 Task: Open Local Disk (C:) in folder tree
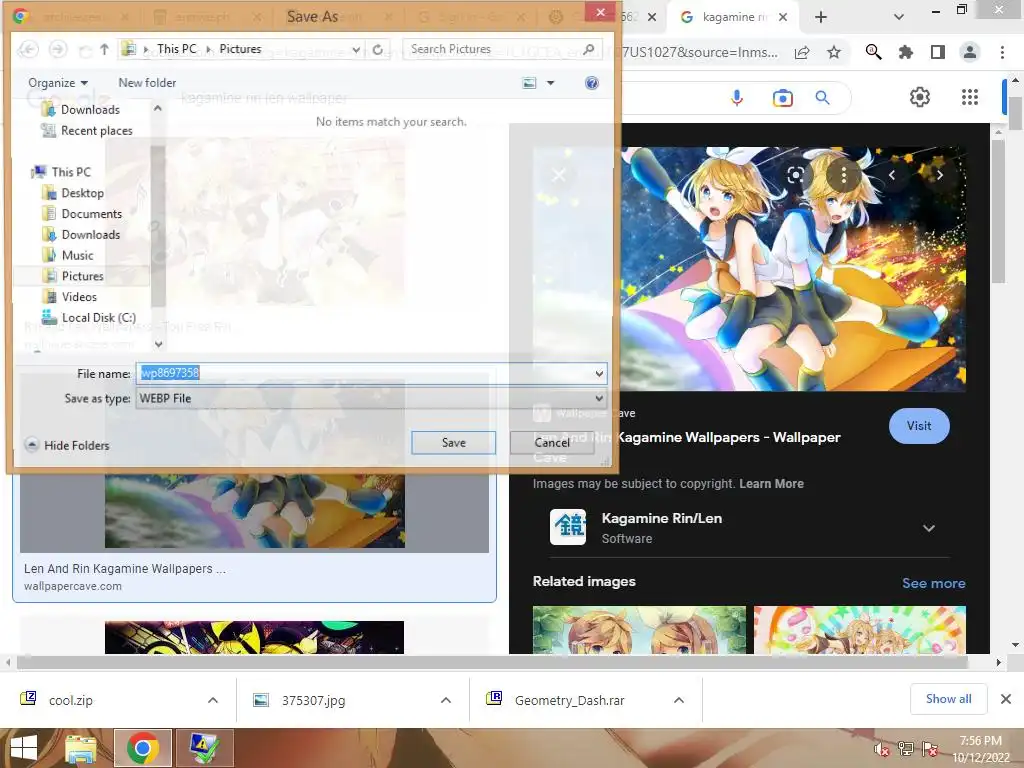click(89, 318)
